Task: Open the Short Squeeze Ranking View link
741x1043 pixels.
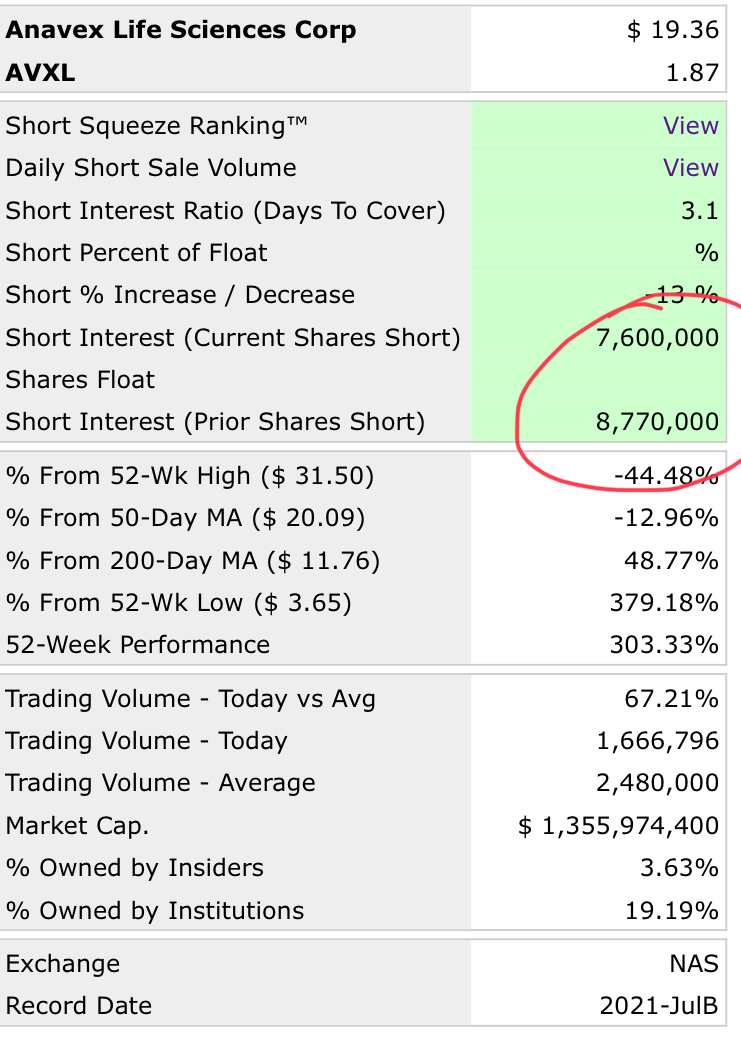Action: tap(690, 125)
